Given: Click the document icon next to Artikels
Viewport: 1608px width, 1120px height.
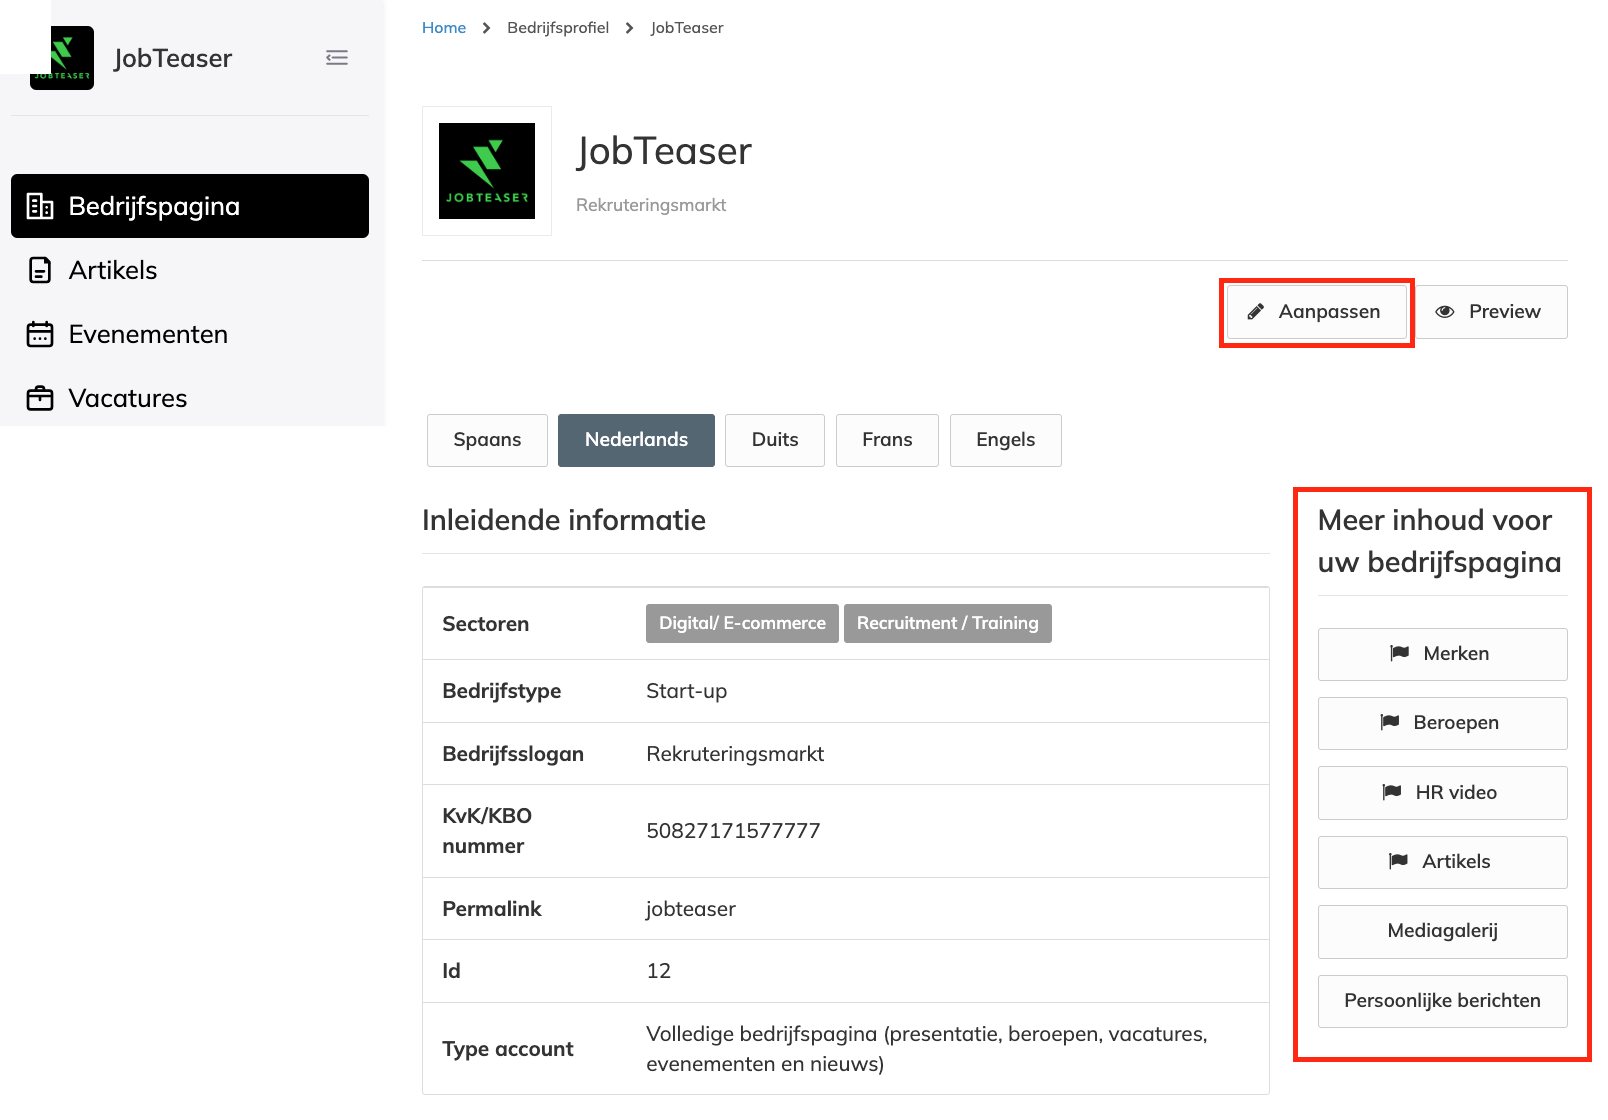Looking at the screenshot, I should click(40, 270).
